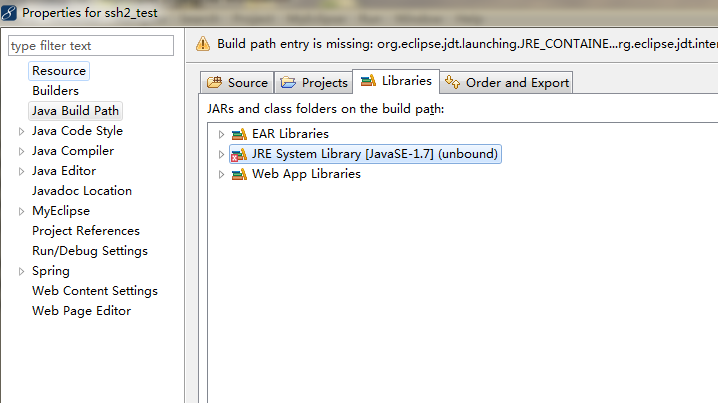Open the Javadoc Location page

tap(82, 191)
